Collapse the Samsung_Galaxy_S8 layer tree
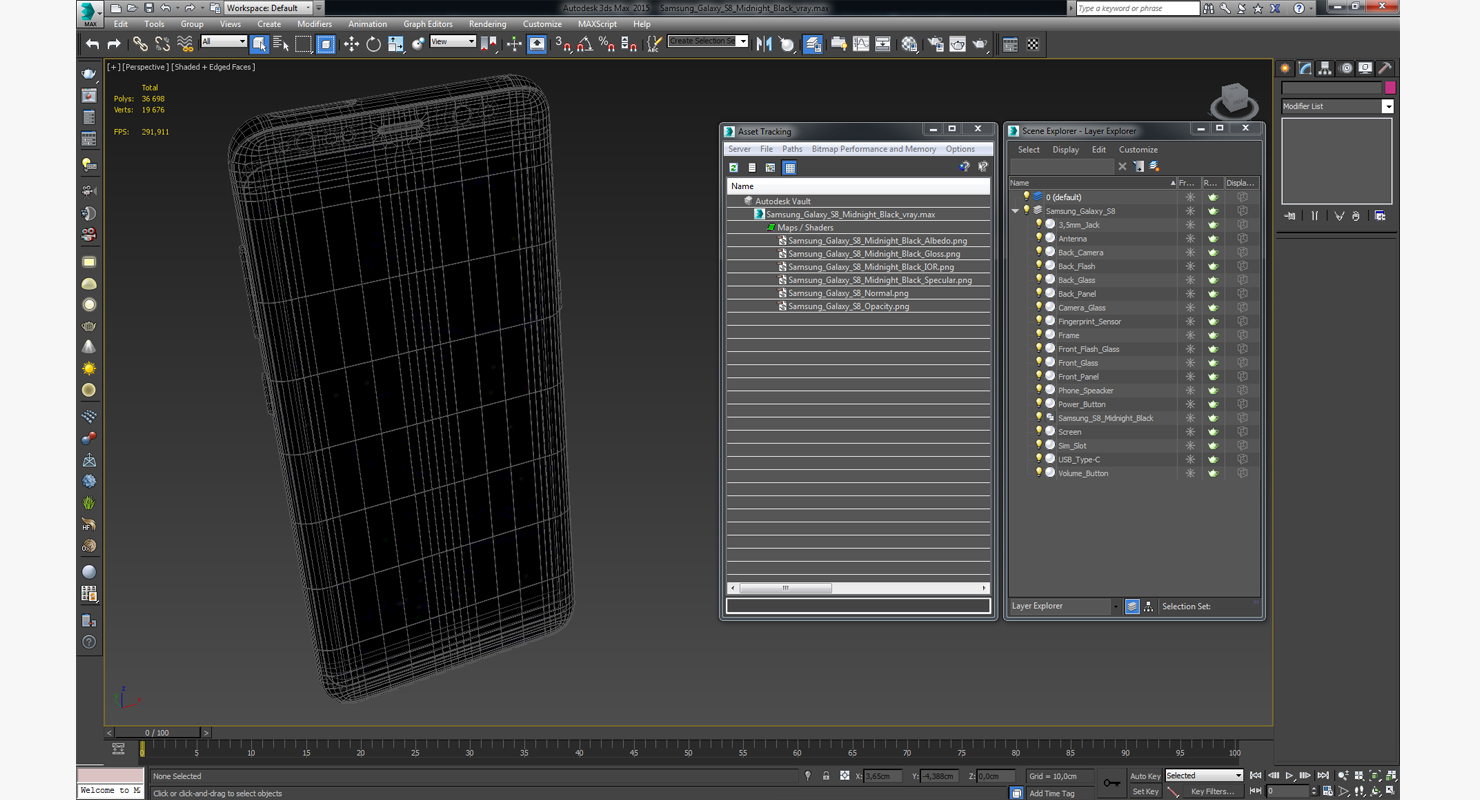 coord(1015,211)
